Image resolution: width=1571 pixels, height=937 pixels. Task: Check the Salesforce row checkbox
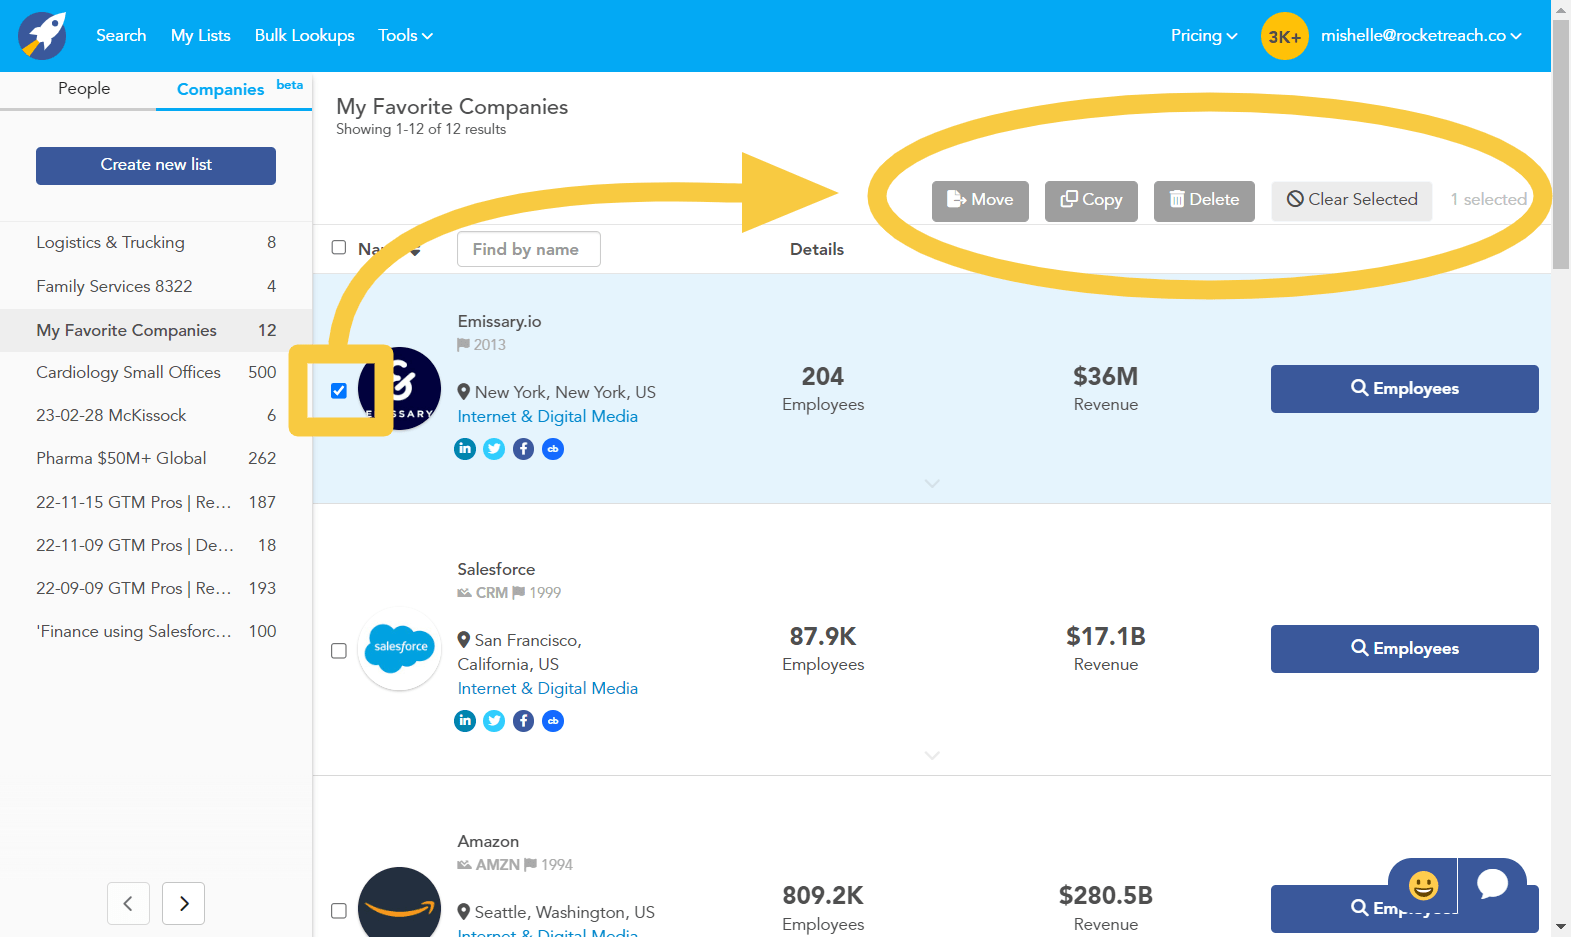339,651
